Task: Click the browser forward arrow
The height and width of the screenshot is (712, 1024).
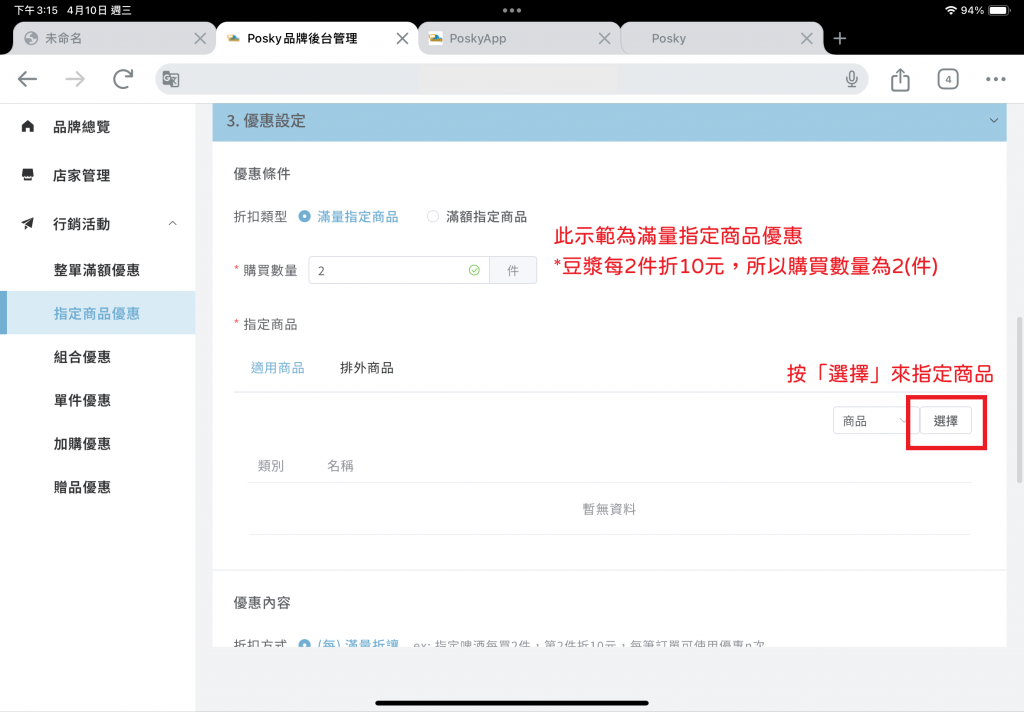Action: 75,79
